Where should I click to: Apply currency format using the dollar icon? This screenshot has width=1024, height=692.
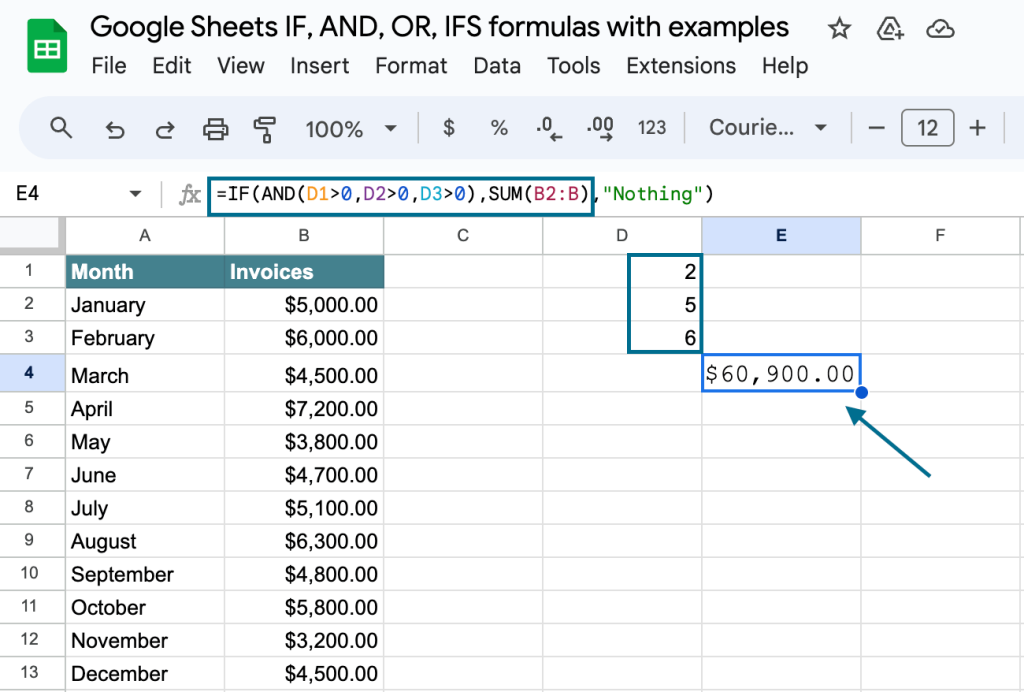(447, 128)
